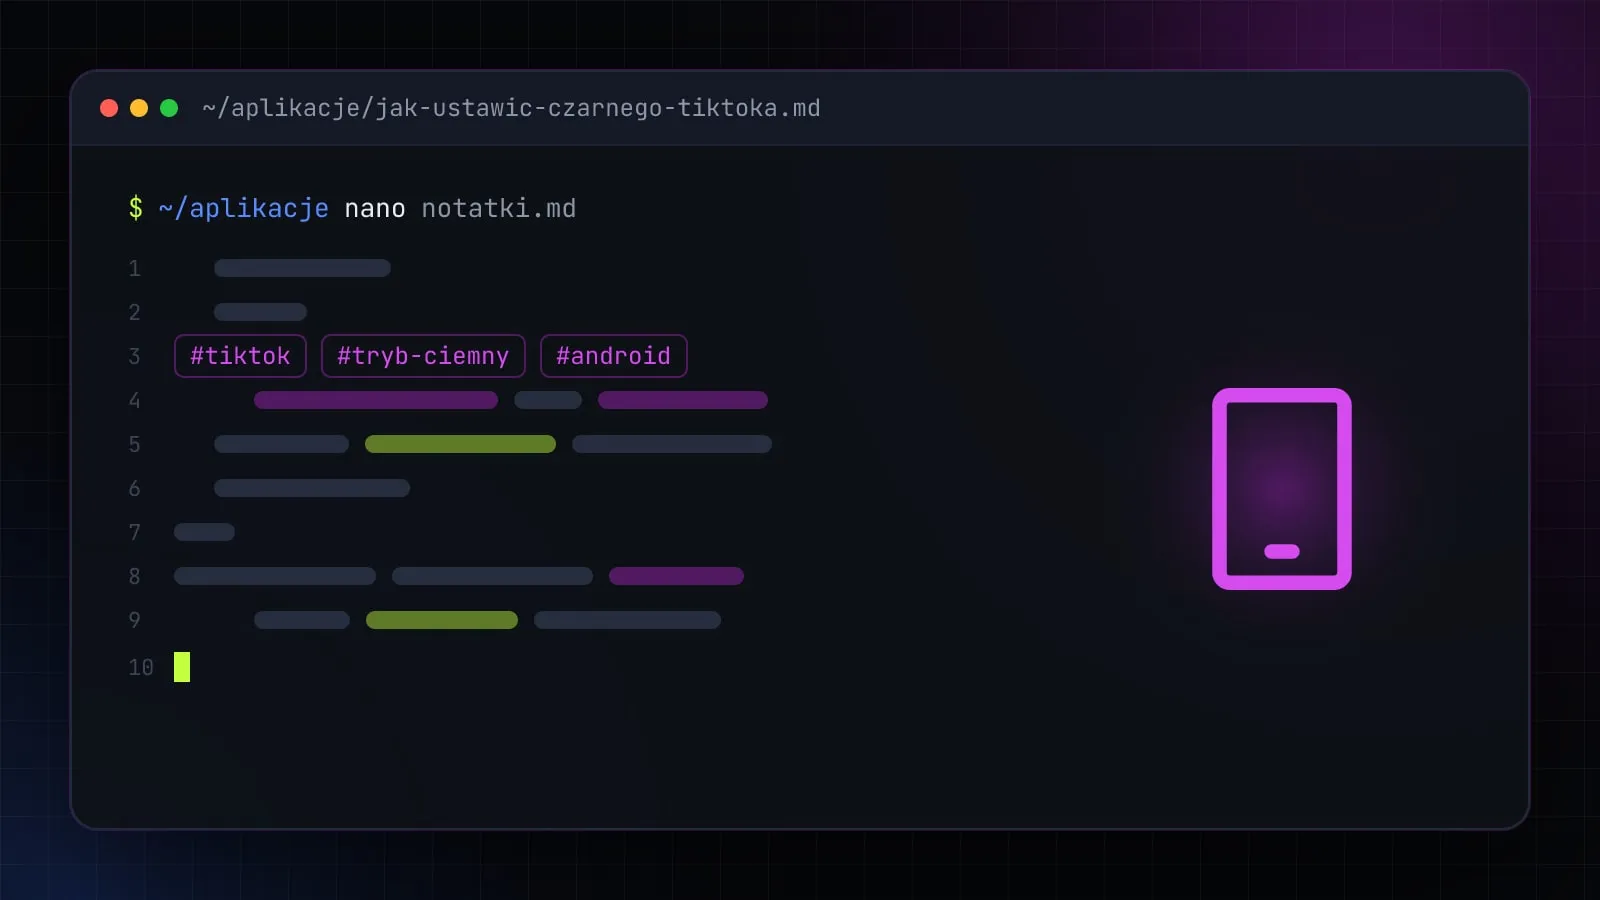
Task: Click line number 1 in the gutter
Action: click(x=134, y=268)
